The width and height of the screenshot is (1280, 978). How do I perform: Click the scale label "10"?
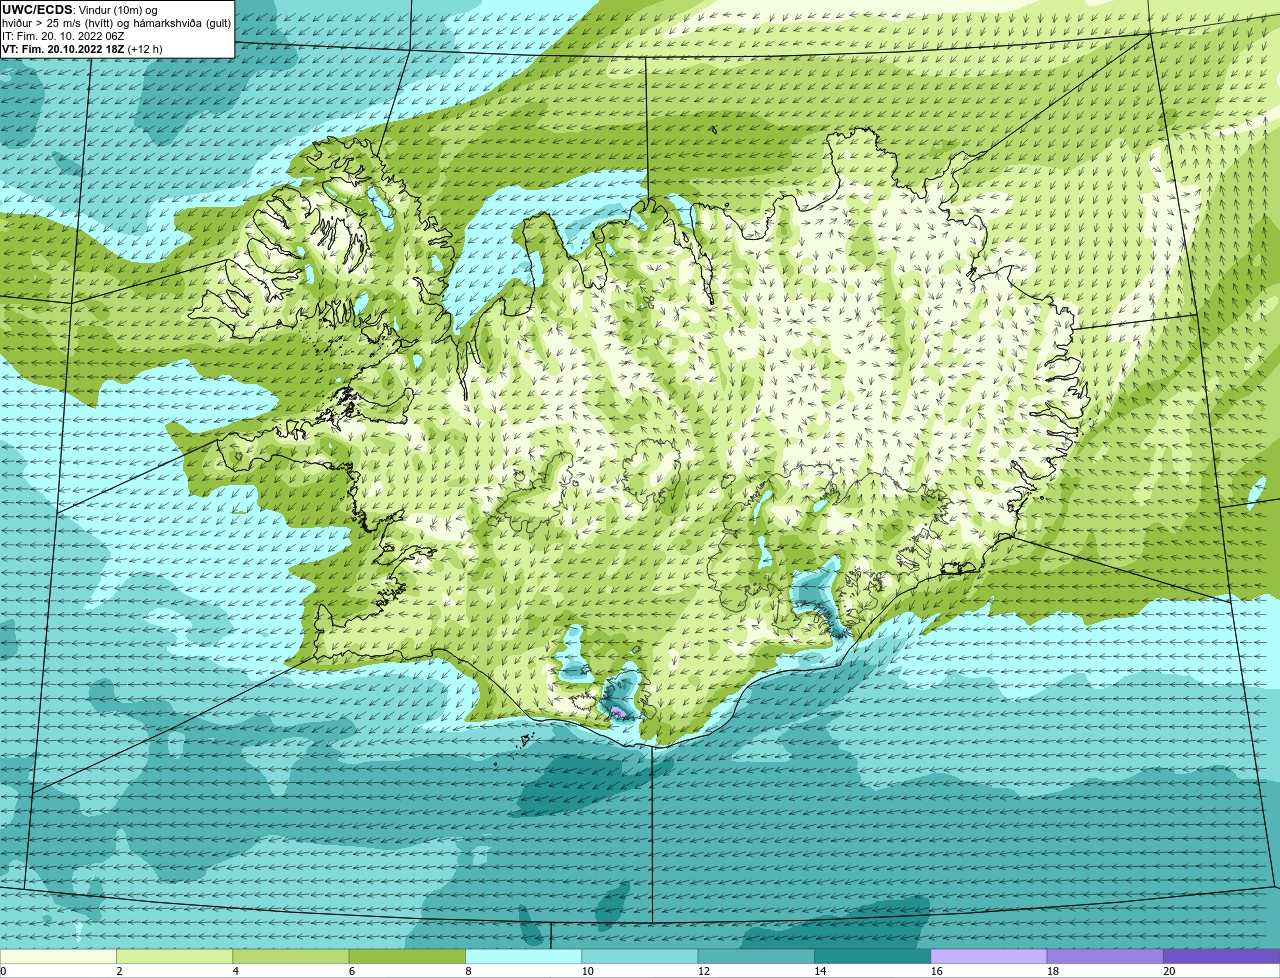tap(587, 971)
